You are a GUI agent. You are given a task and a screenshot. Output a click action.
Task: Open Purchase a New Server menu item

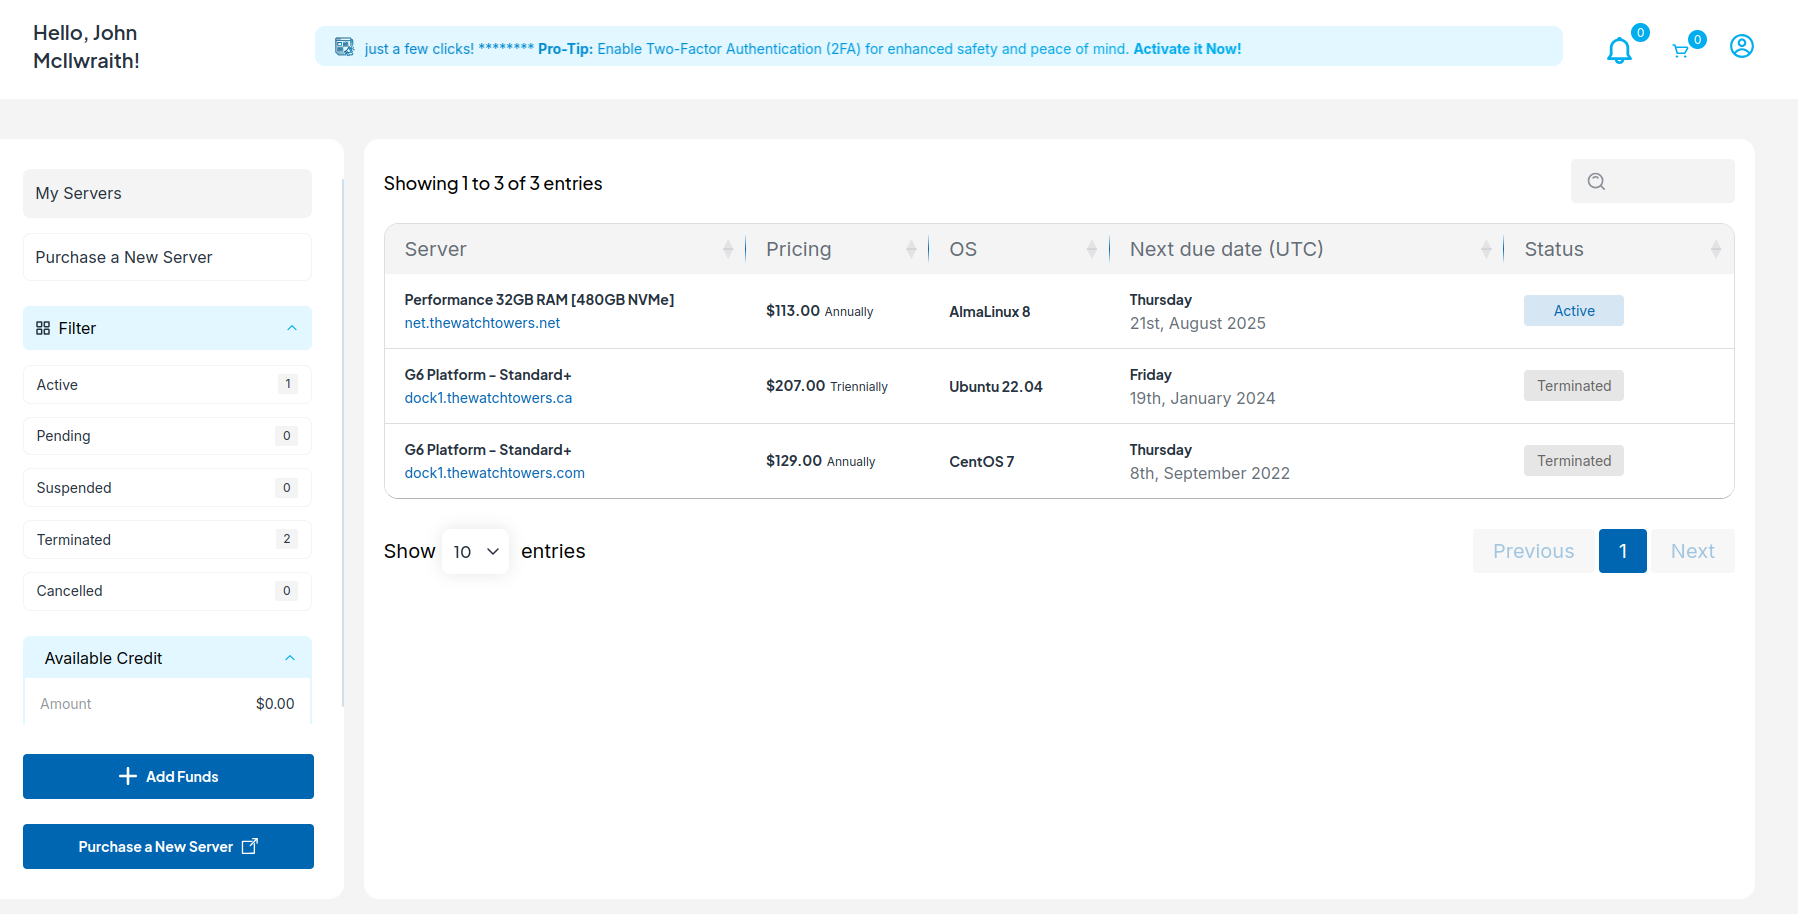tap(167, 257)
